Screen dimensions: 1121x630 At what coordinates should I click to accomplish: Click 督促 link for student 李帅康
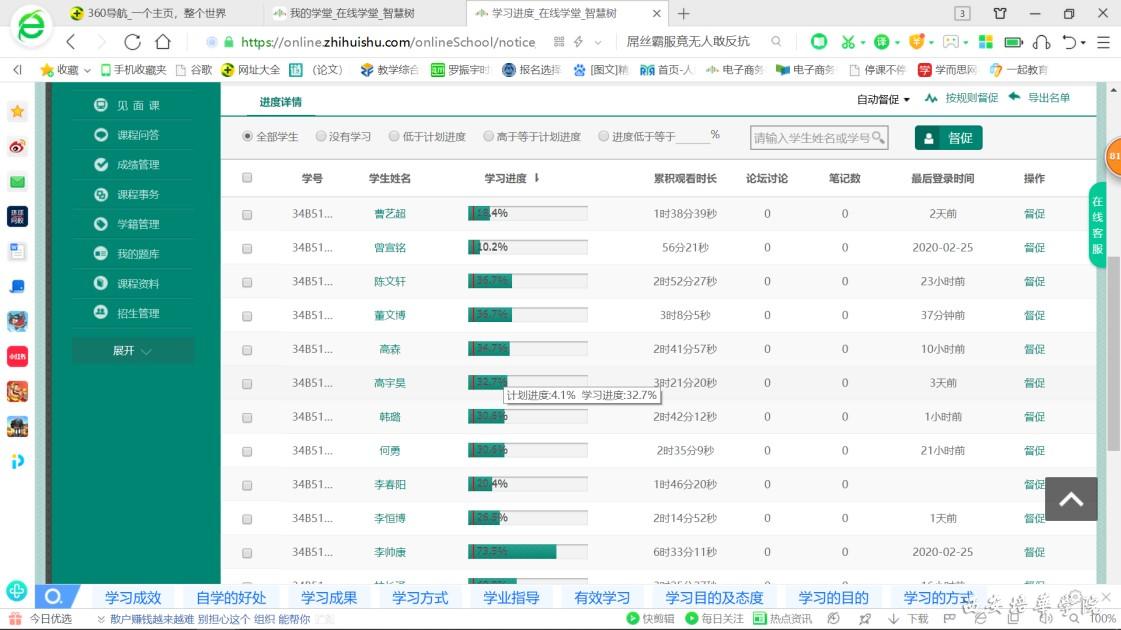1034,552
